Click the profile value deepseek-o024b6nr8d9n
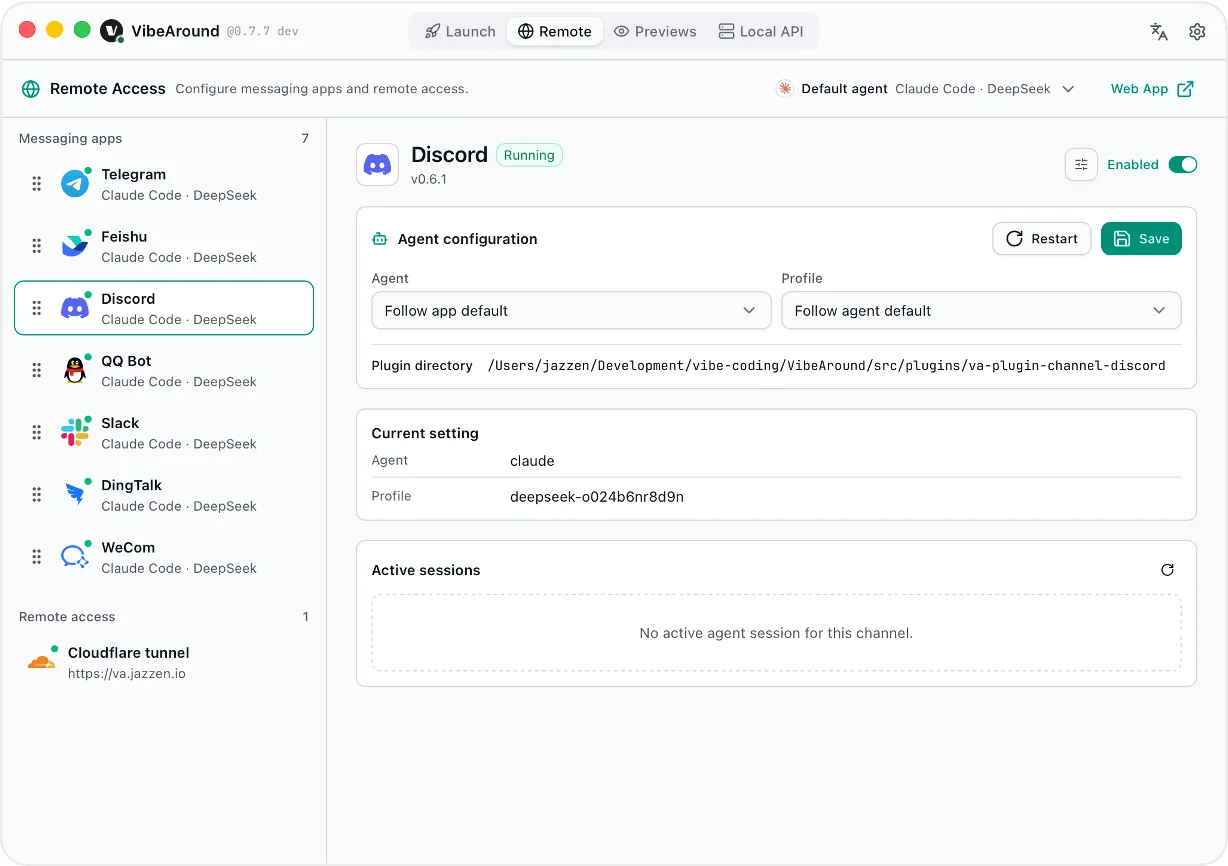Screen dimensions: 1228x866 (x=597, y=496)
